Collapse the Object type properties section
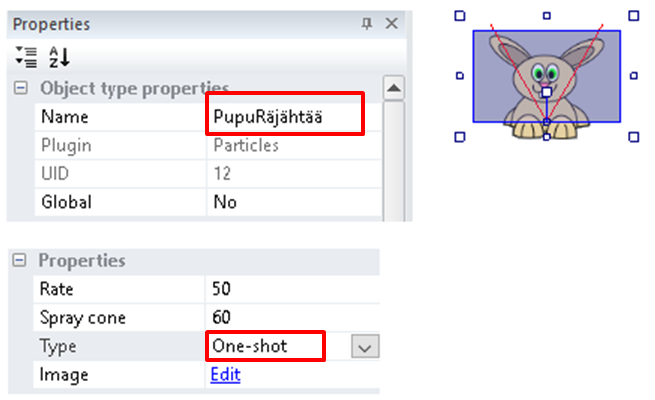The width and height of the screenshot is (655, 400). [20, 89]
